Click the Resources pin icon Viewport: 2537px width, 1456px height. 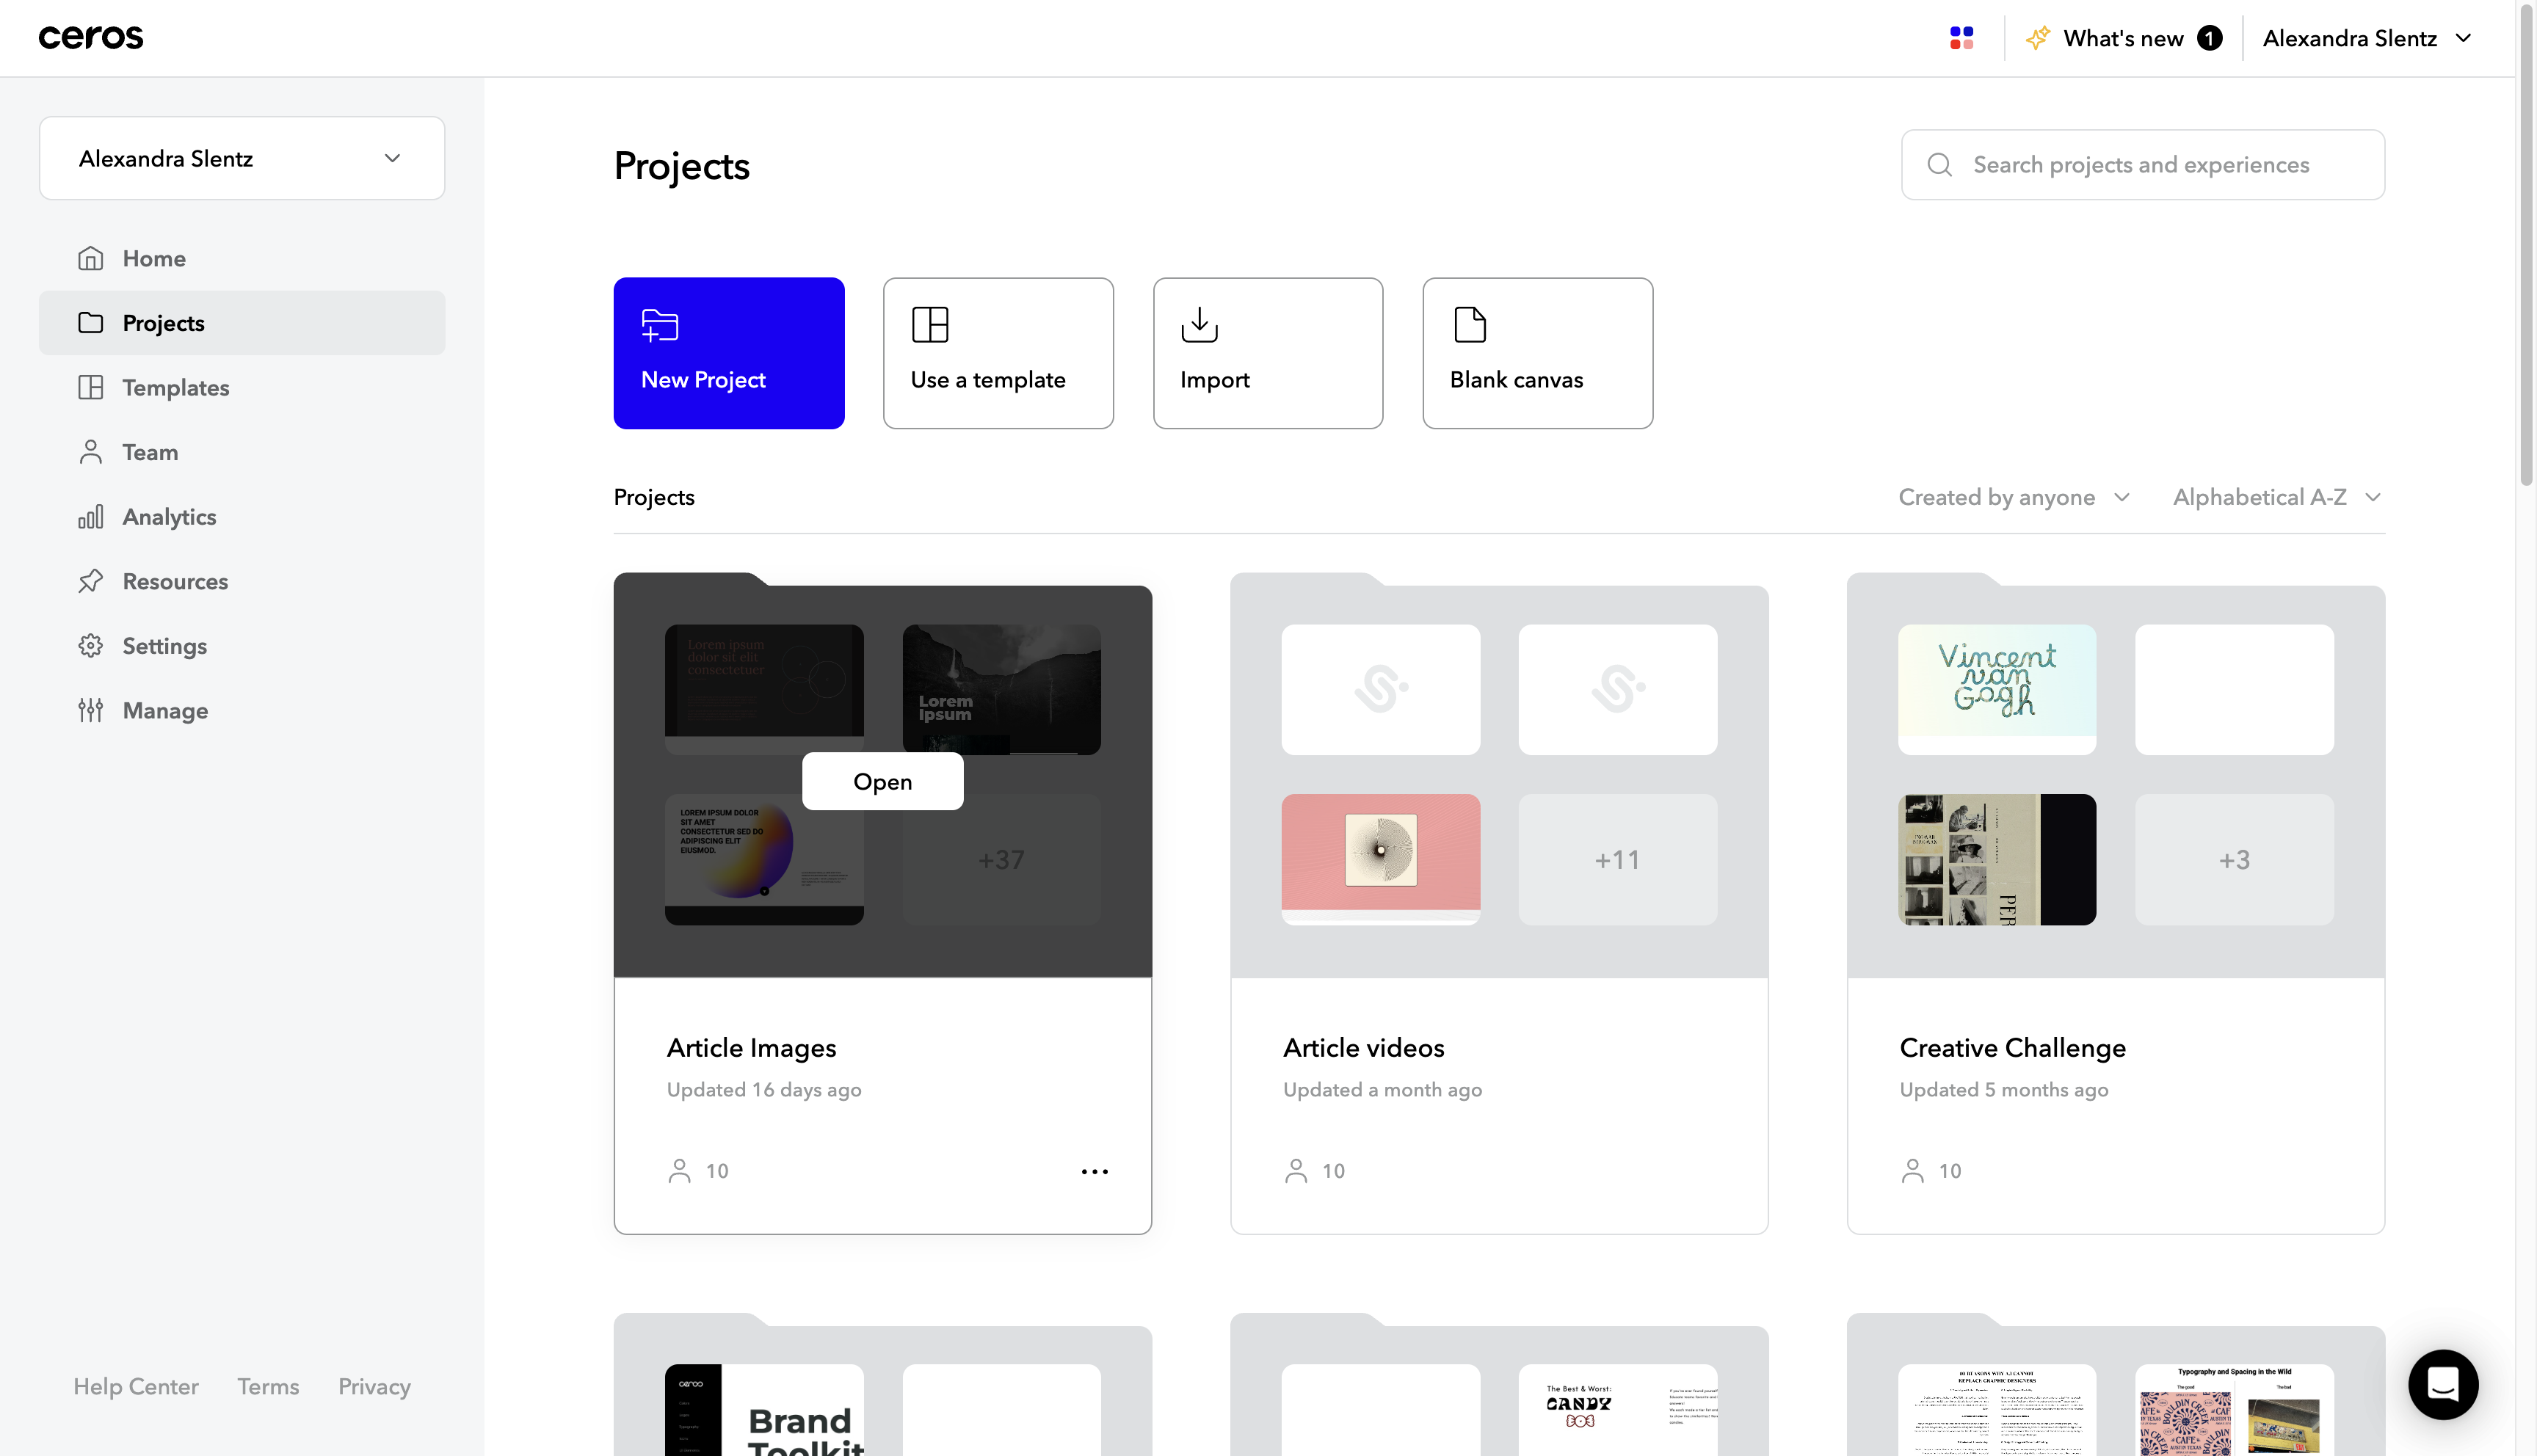(x=91, y=581)
